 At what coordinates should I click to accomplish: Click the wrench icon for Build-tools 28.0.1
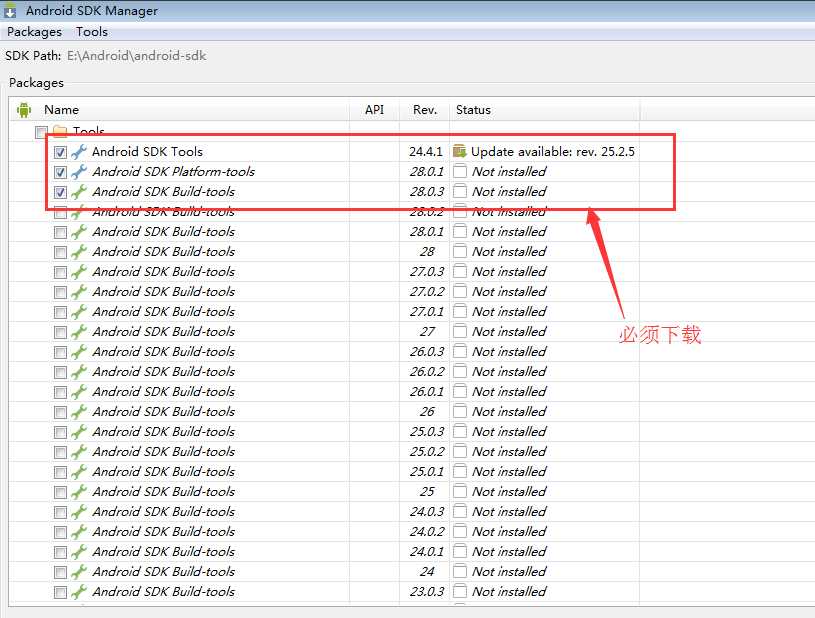[79, 232]
